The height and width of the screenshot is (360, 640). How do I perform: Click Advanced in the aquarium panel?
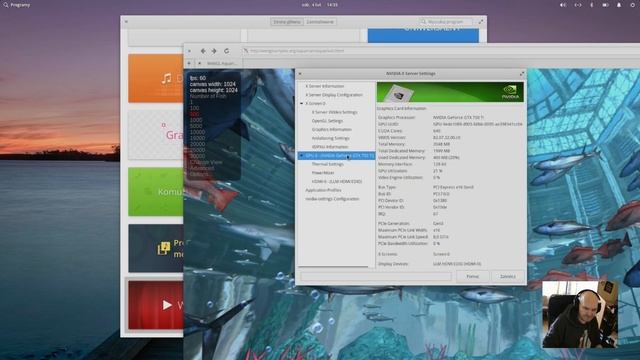[202, 168]
